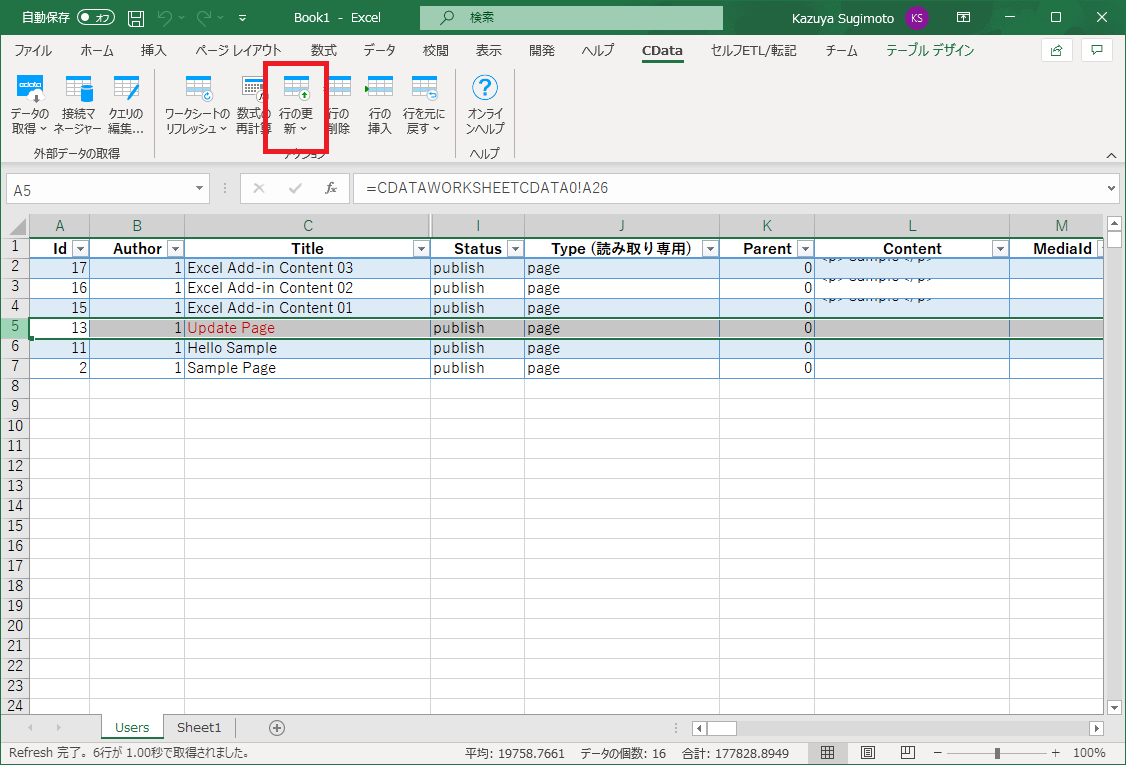Screen dimensions: 1126x765
Task: Open the Quick Access Toolbar customize dropdown
Action: point(242,18)
